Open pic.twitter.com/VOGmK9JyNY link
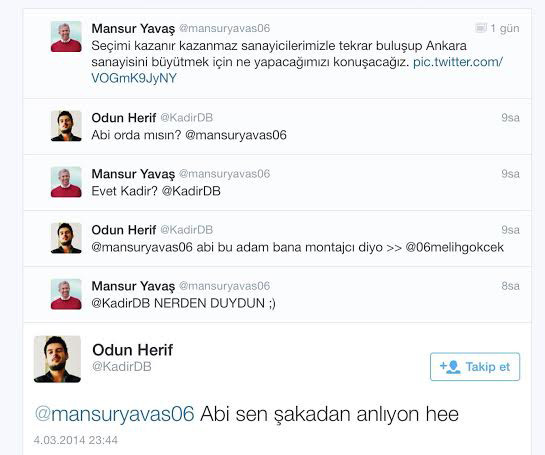This screenshot has height=455, width=545. pyautogui.click(x=297, y=70)
